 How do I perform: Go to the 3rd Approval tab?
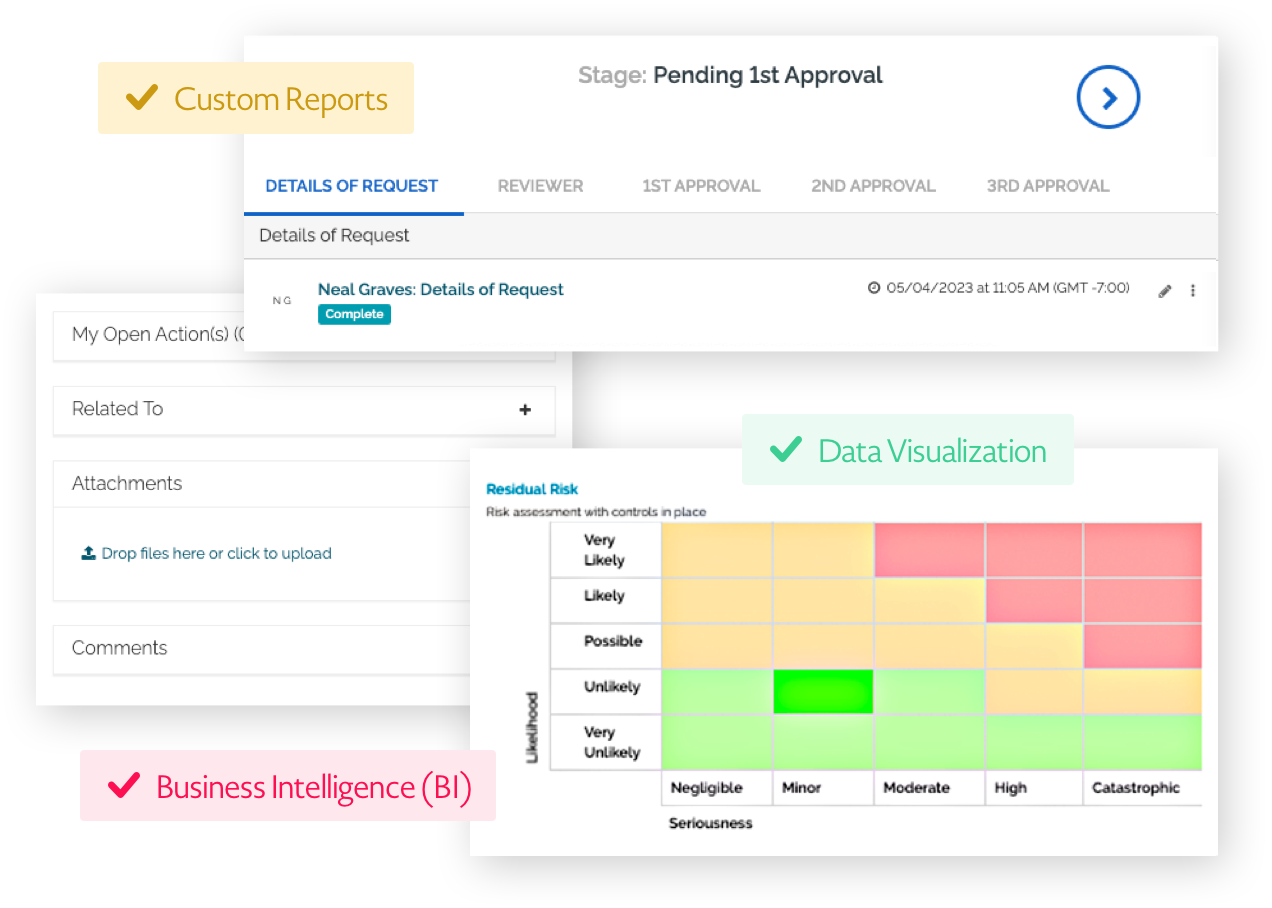pyautogui.click(x=1047, y=186)
